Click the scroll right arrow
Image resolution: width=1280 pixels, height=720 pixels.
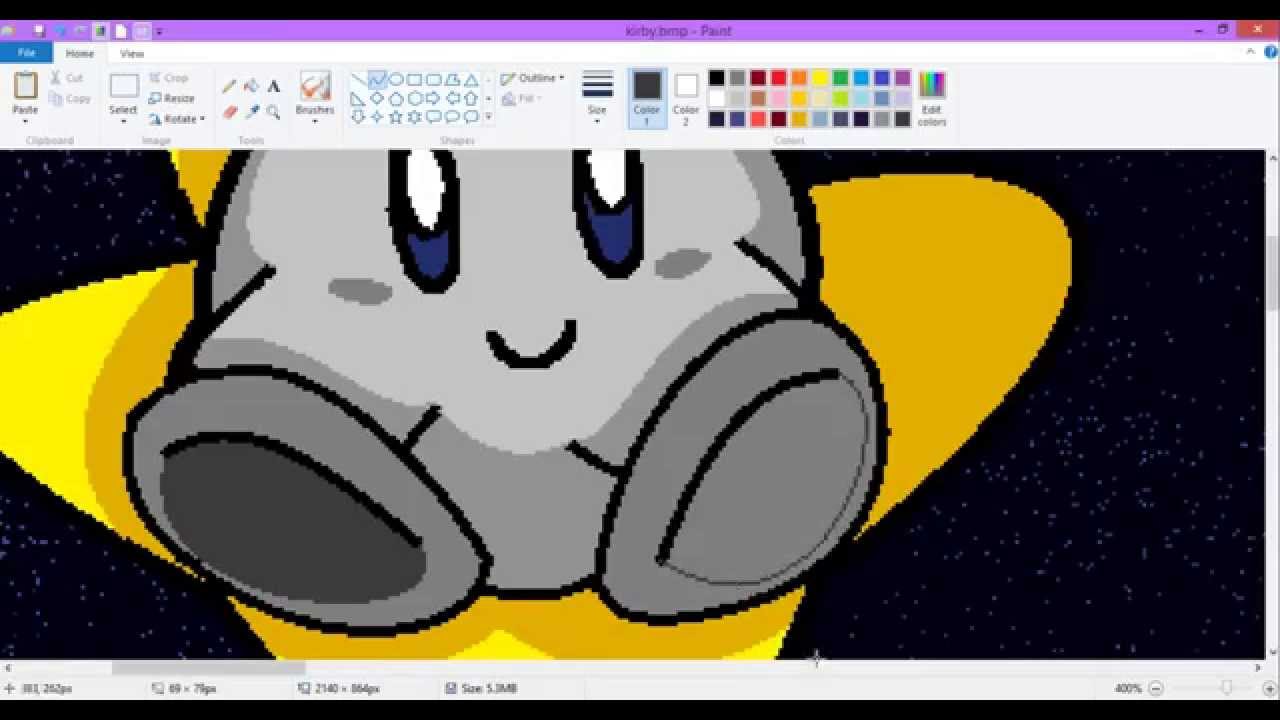[x=1258, y=668]
